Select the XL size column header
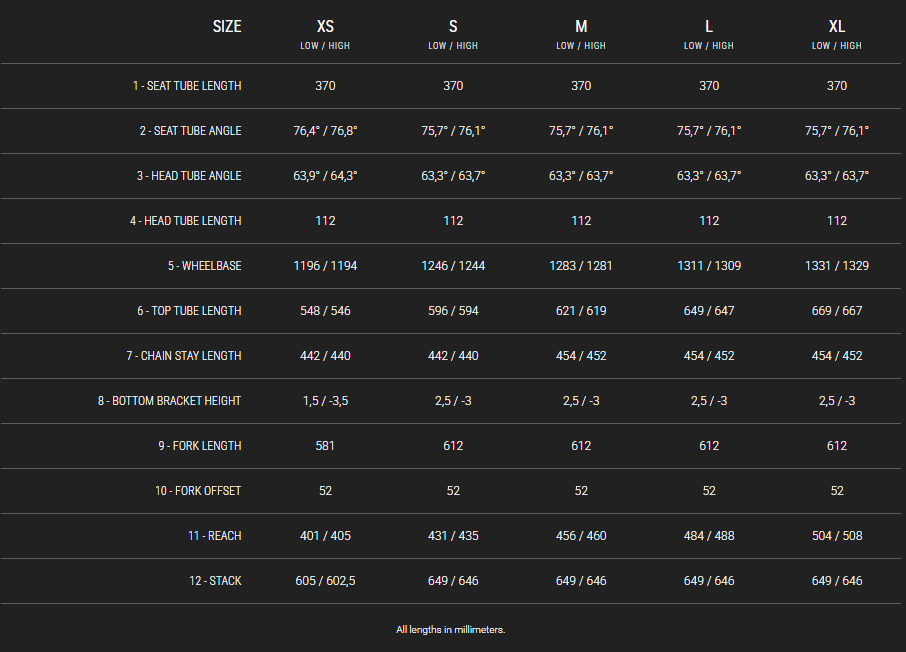Image resolution: width=906 pixels, height=652 pixels. coord(837,27)
